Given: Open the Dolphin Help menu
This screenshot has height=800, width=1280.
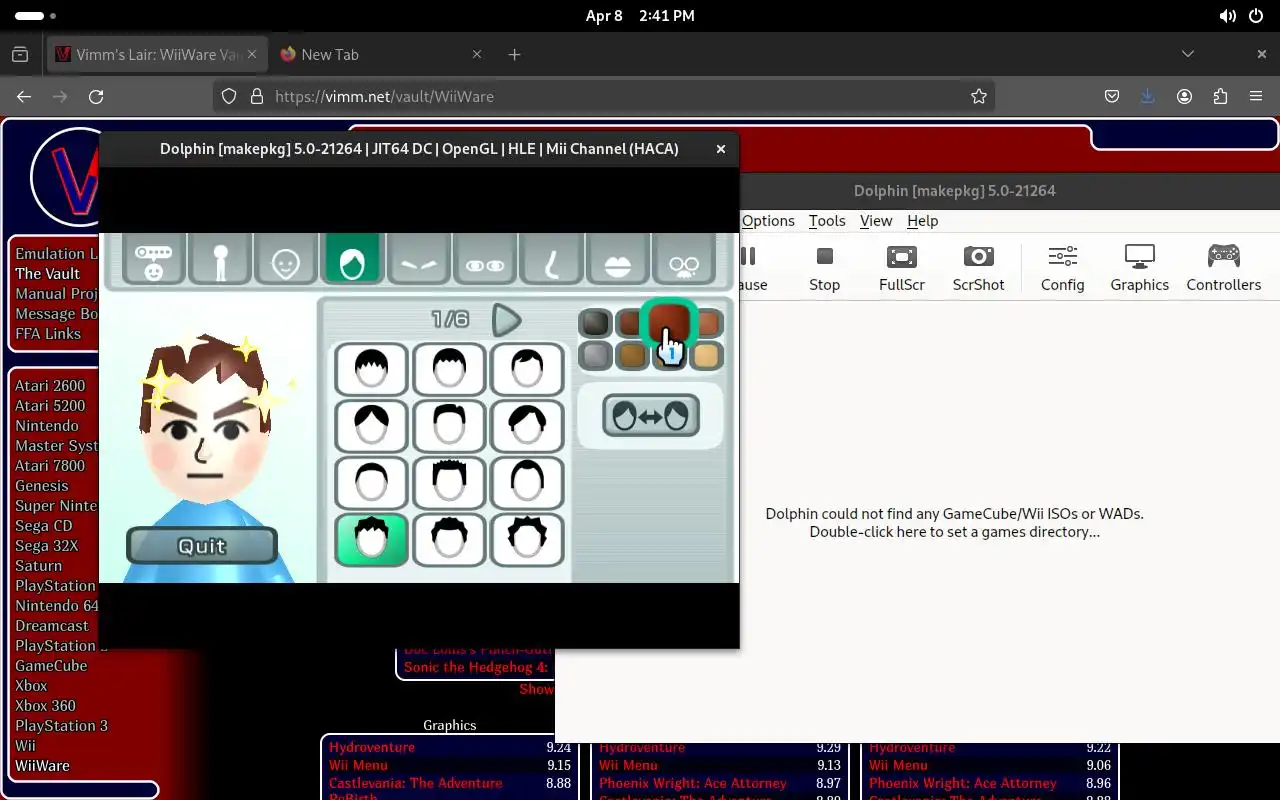Looking at the screenshot, I should tap(922, 221).
